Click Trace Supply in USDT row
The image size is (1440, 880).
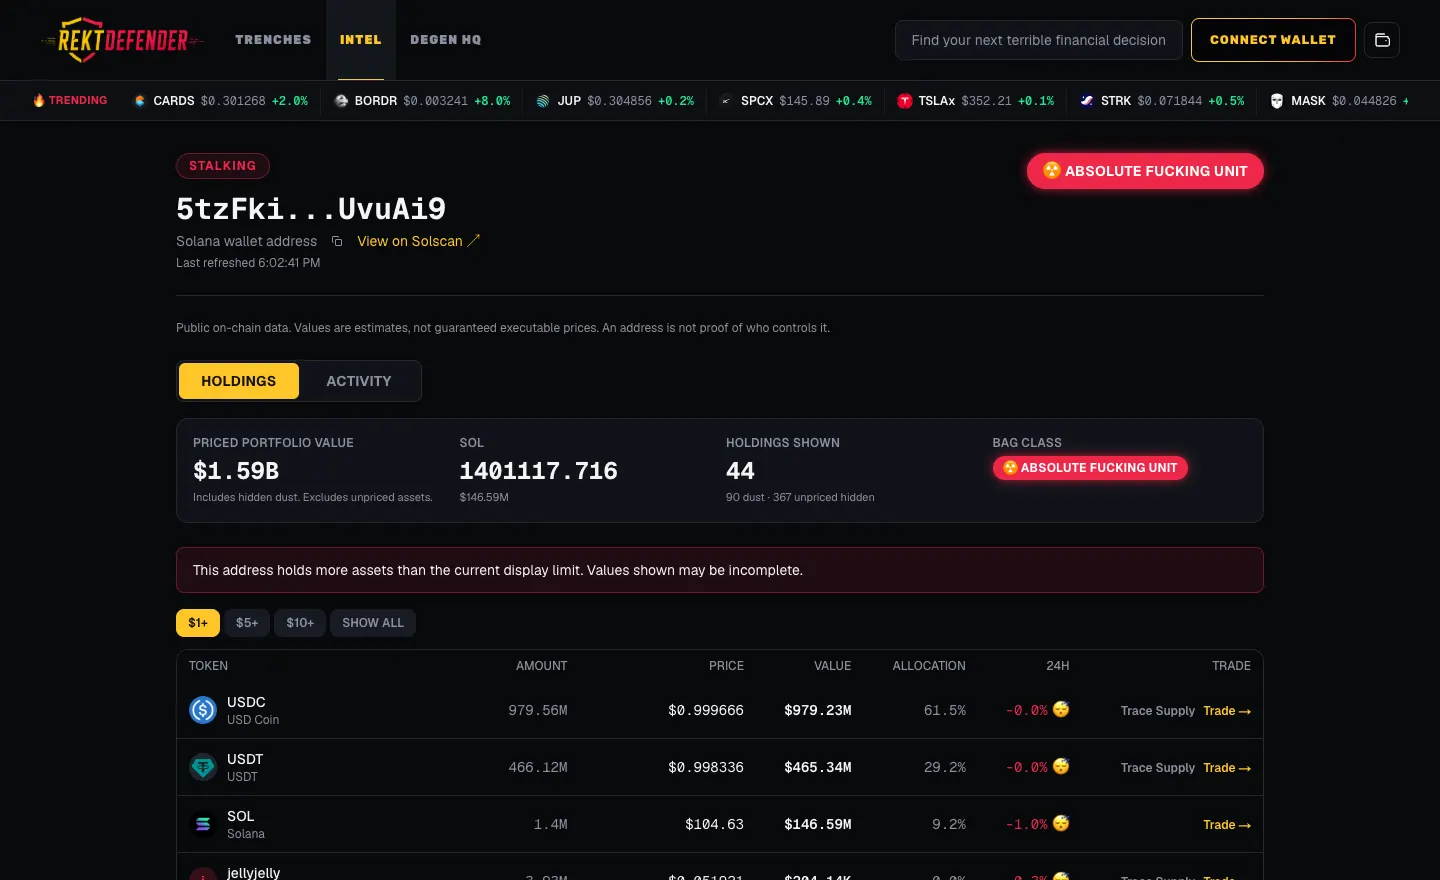coord(1158,768)
